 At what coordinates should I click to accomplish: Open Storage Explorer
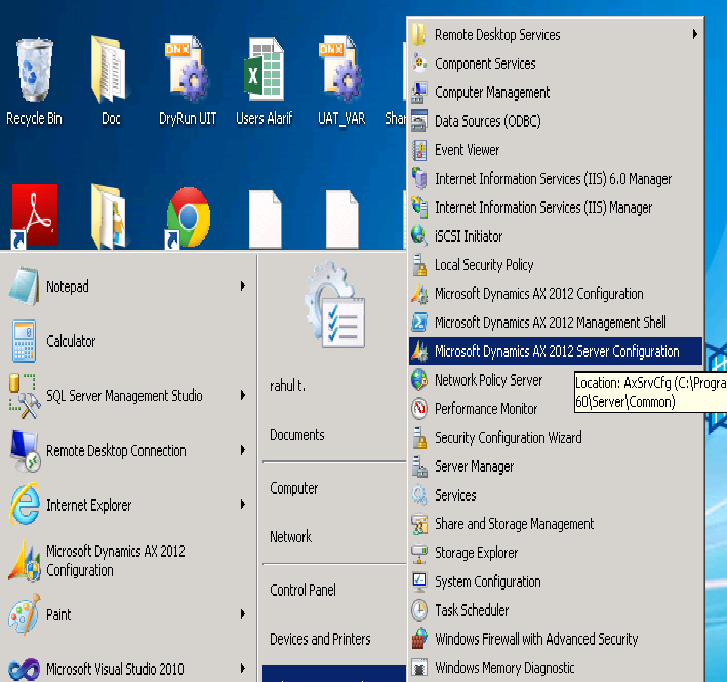point(555,552)
